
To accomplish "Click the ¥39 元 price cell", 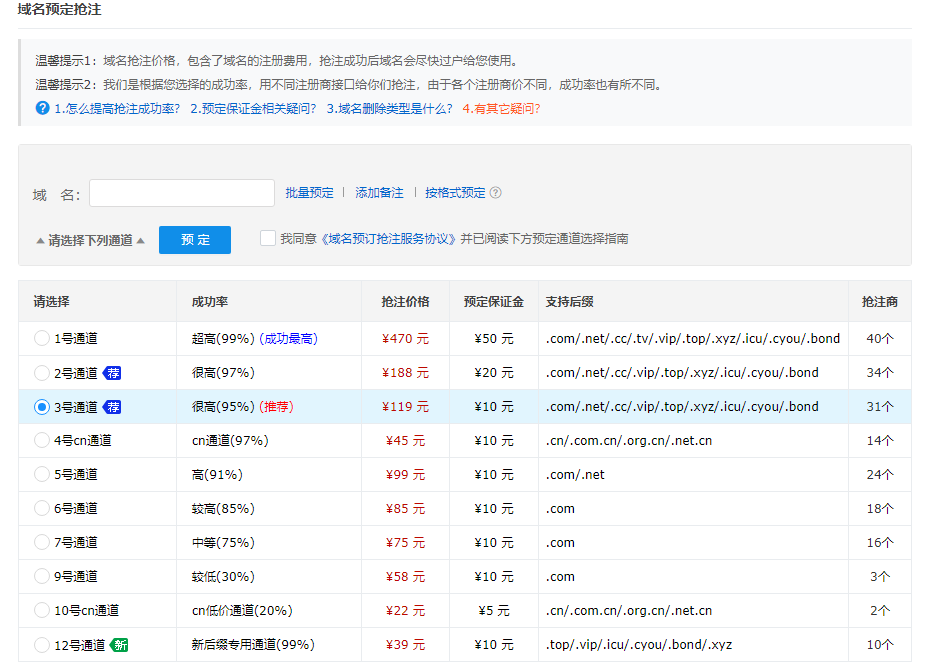I will coord(405,644).
